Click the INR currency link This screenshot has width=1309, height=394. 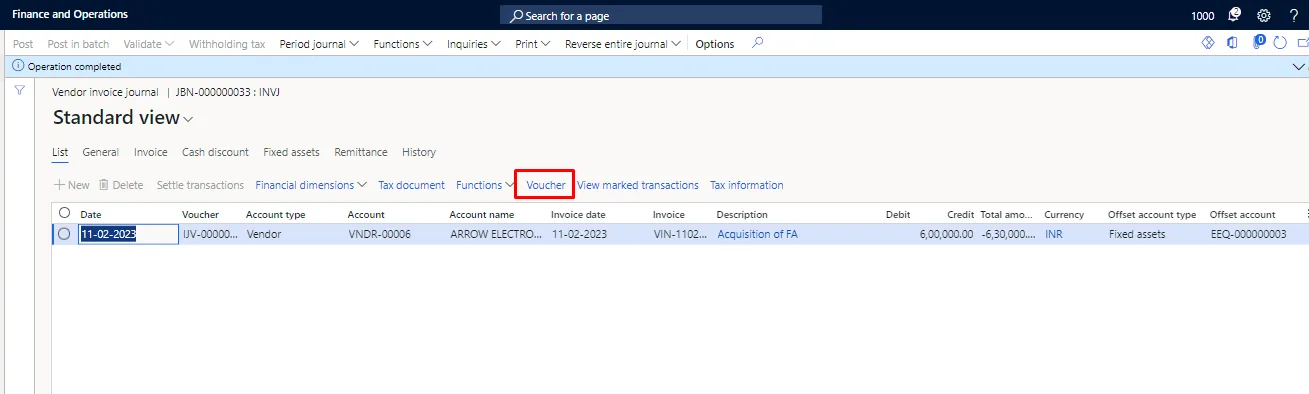1054,234
